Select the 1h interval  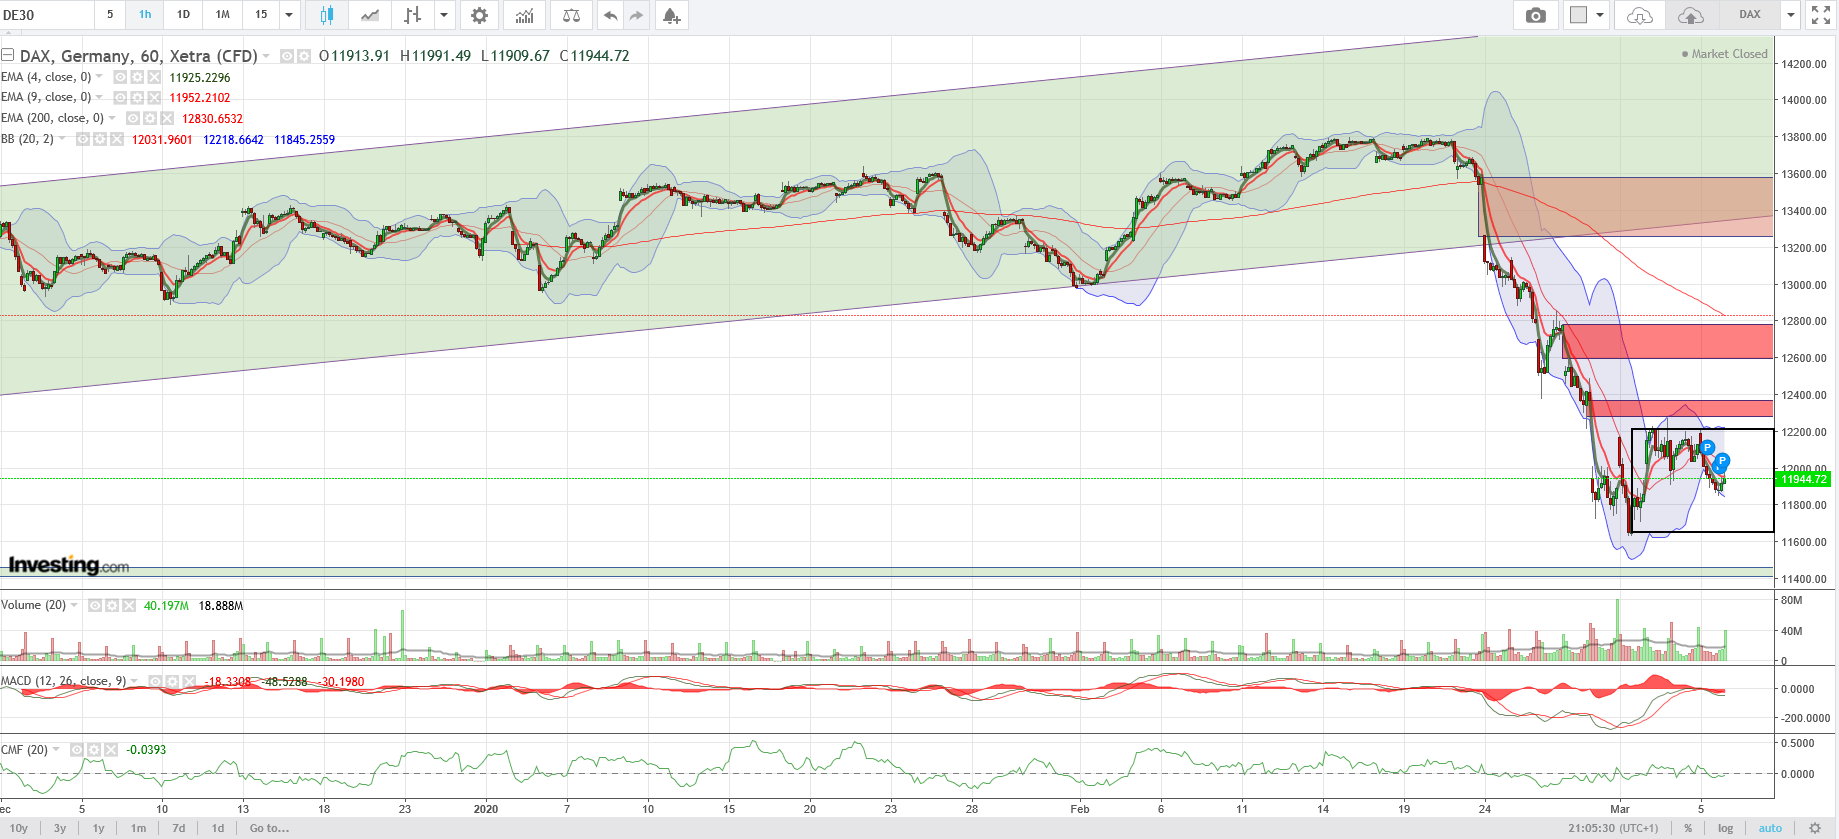point(145,15)
